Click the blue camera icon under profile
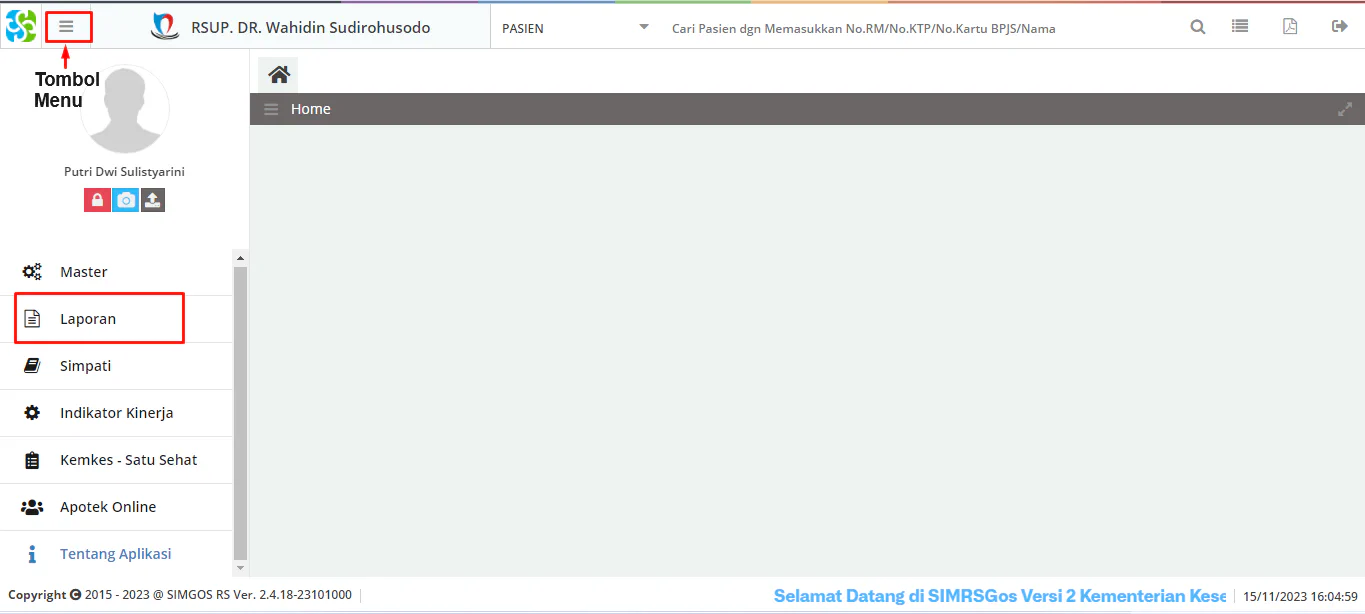Image resolution: width=1365 pixels, height=614 pixels. [x=125, y=200]
